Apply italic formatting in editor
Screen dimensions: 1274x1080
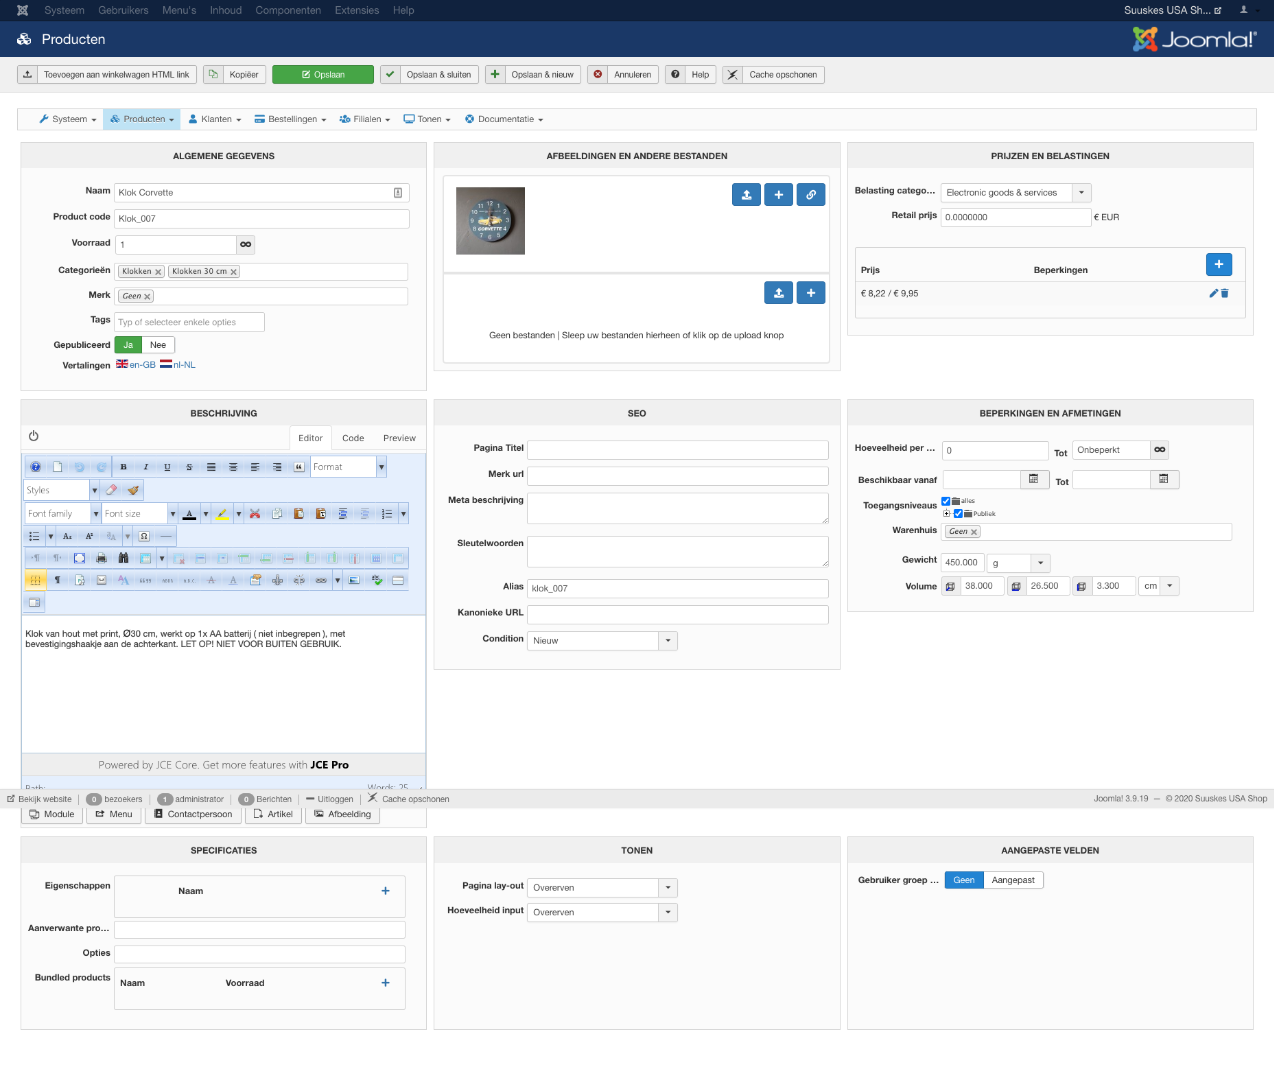coord(145,467)
